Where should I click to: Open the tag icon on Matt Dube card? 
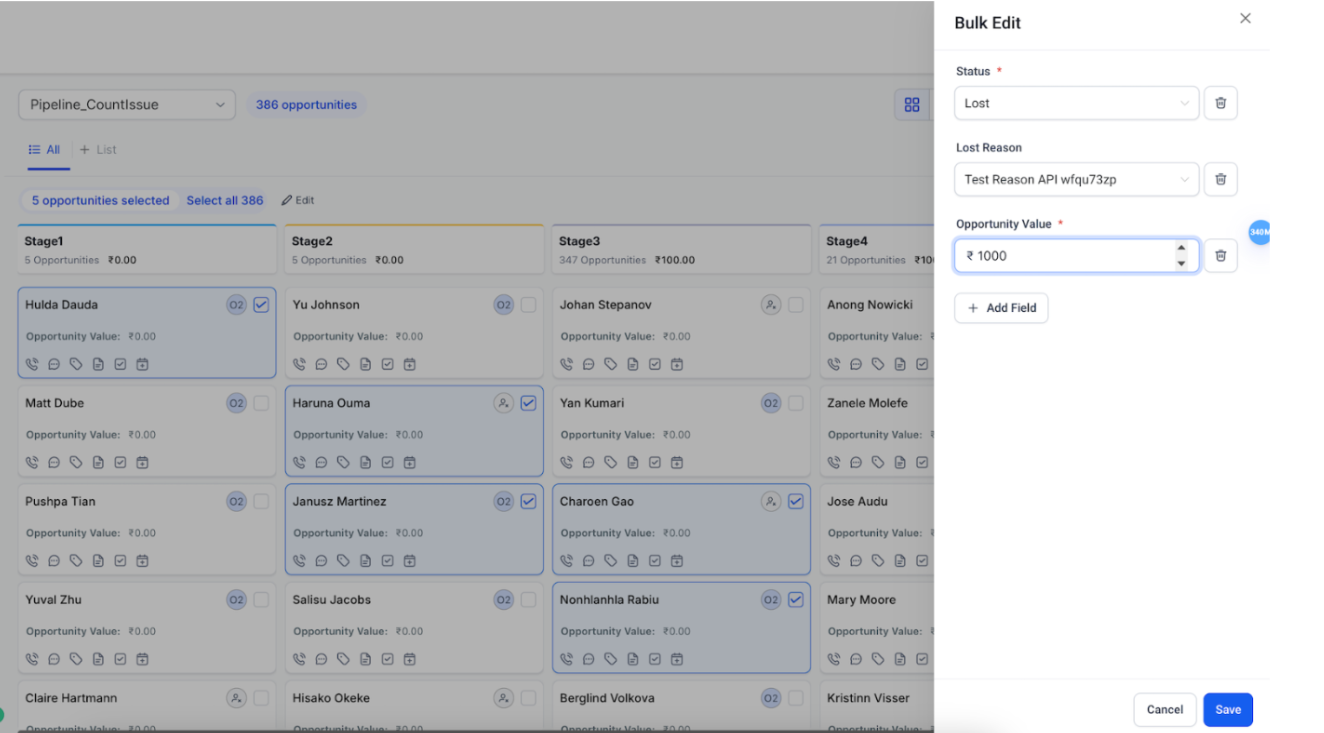76,463
